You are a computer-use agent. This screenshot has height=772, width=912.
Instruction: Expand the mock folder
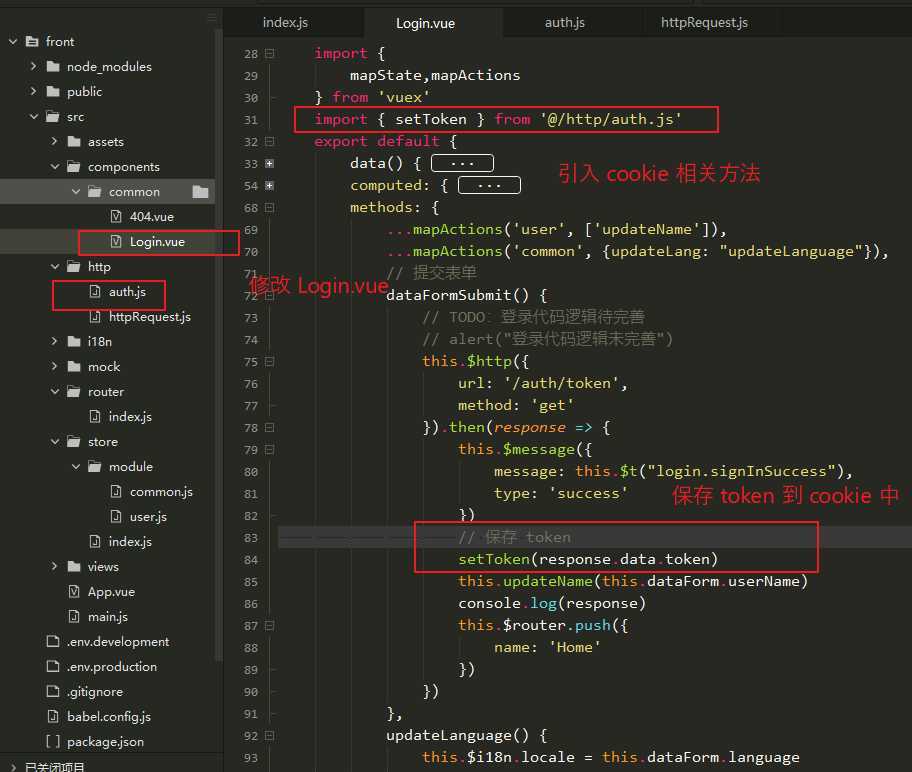(54, 367)
